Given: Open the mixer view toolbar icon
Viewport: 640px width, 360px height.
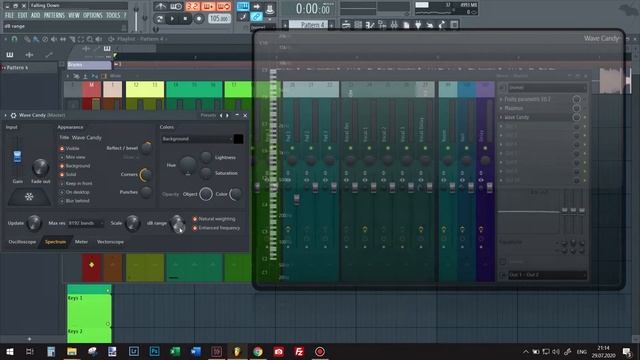Looking at the screenshot, I should coord(394,25).
